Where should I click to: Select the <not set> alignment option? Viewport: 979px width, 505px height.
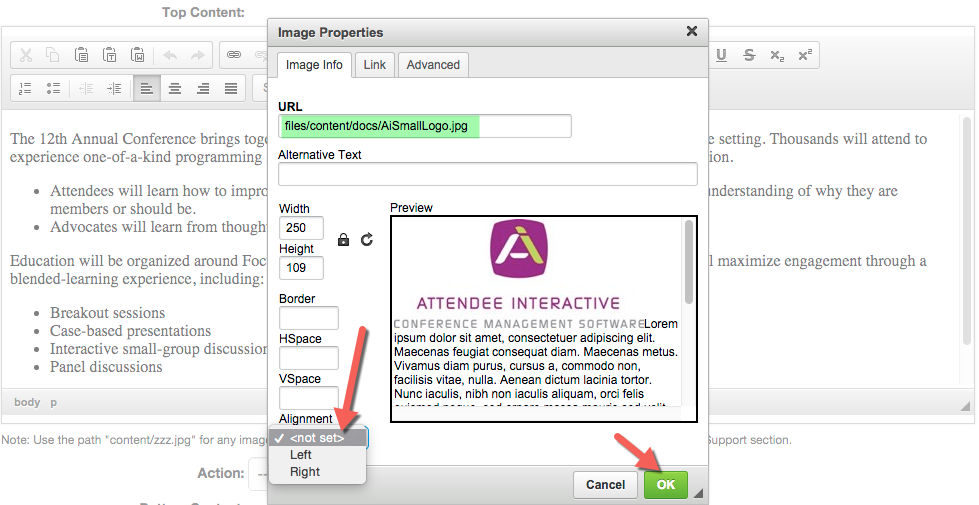(316, 438)
